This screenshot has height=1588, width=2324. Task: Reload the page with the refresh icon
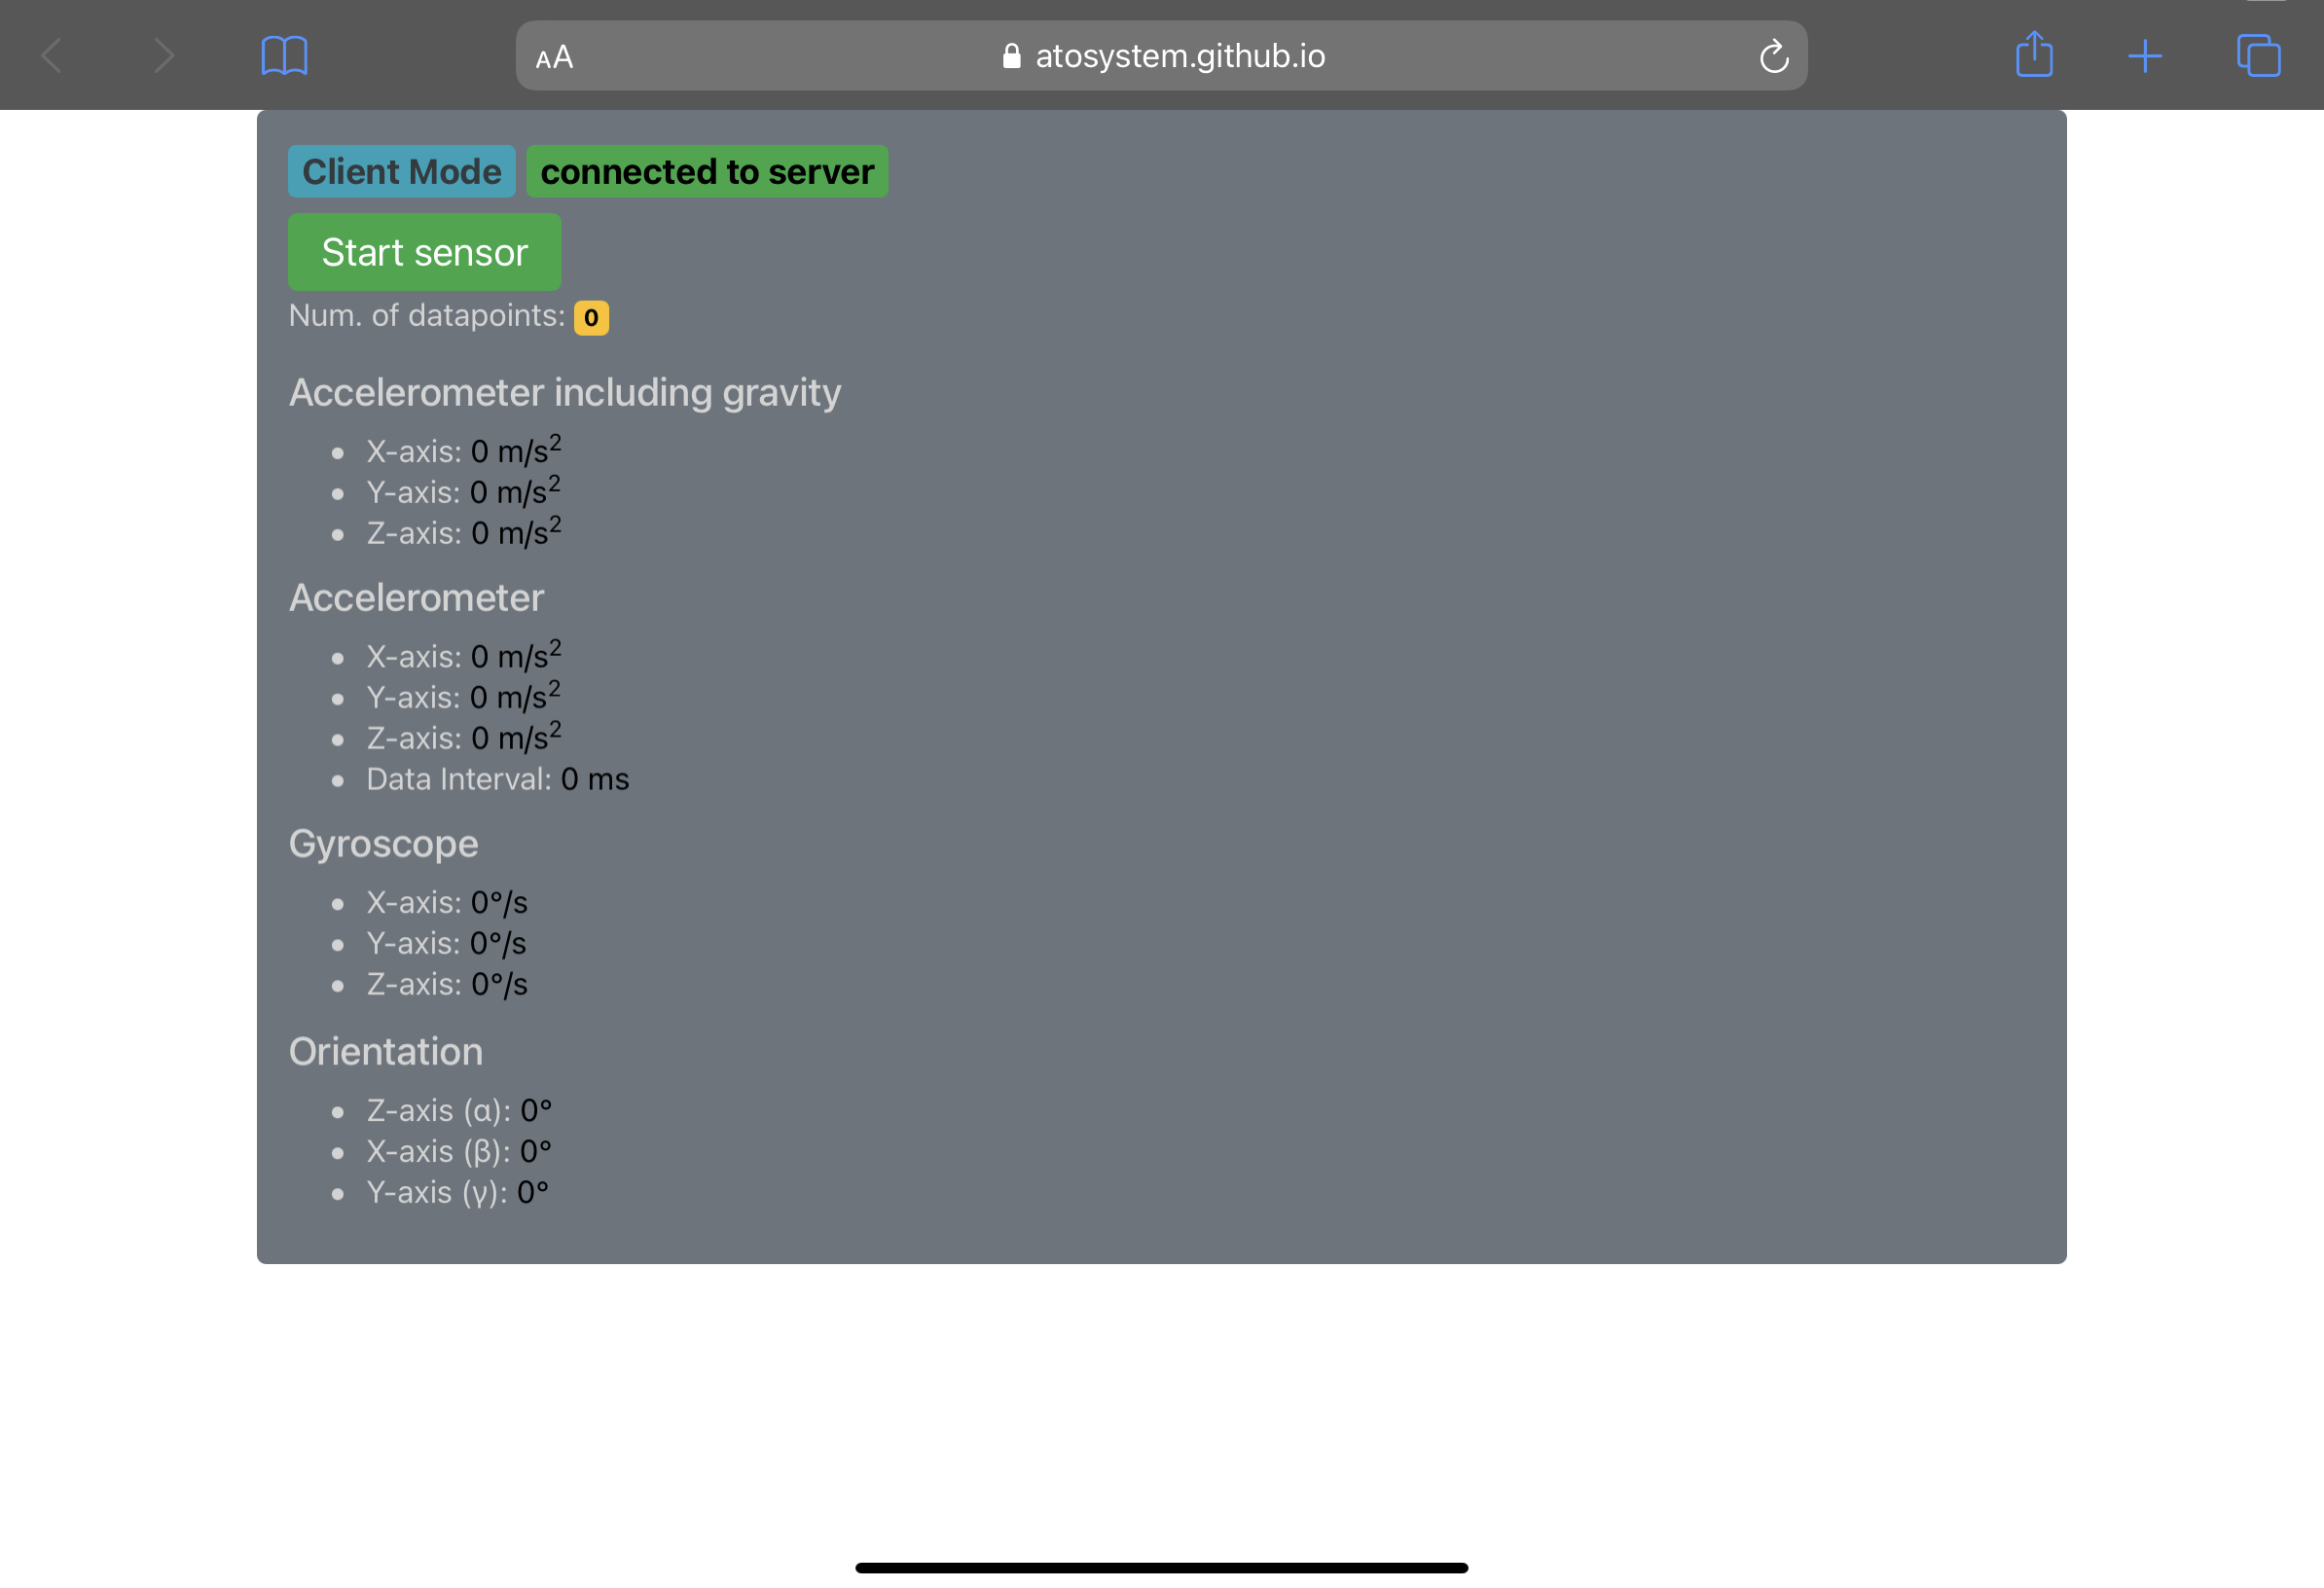pos(1773,57)
